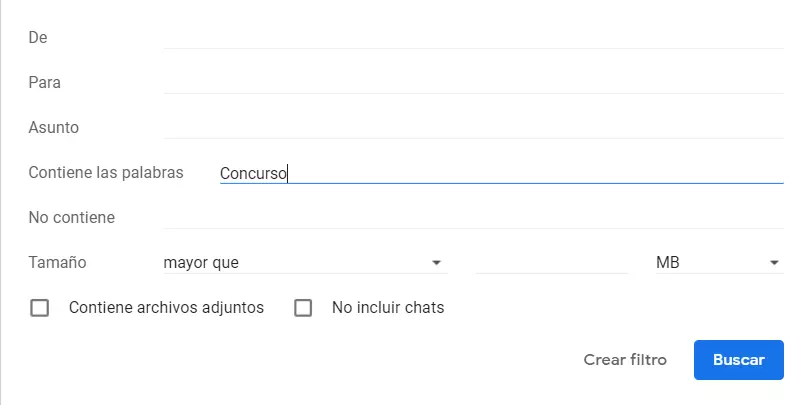The width and height of the screenshot is (812, 406).
Task: Click the "Tamaño" size label
Action: (57, 263)
